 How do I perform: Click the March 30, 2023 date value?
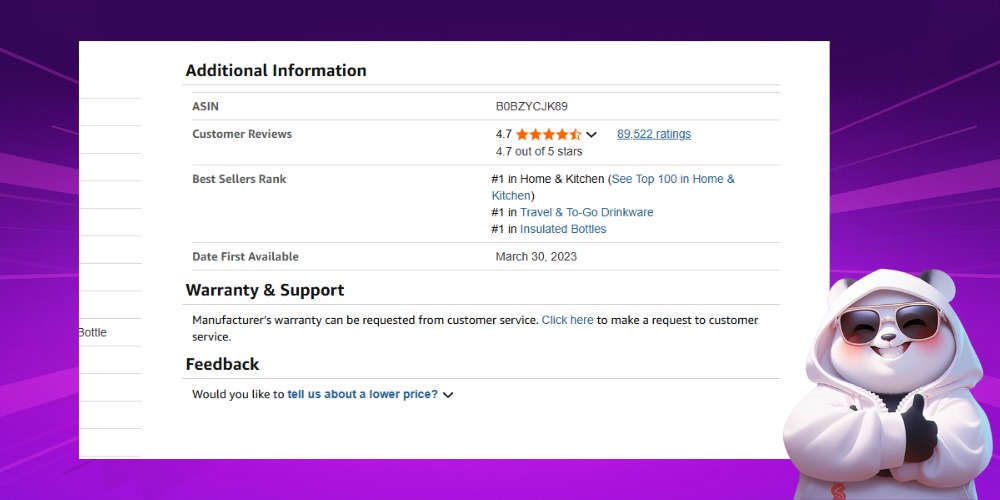[x=536, y=256]
